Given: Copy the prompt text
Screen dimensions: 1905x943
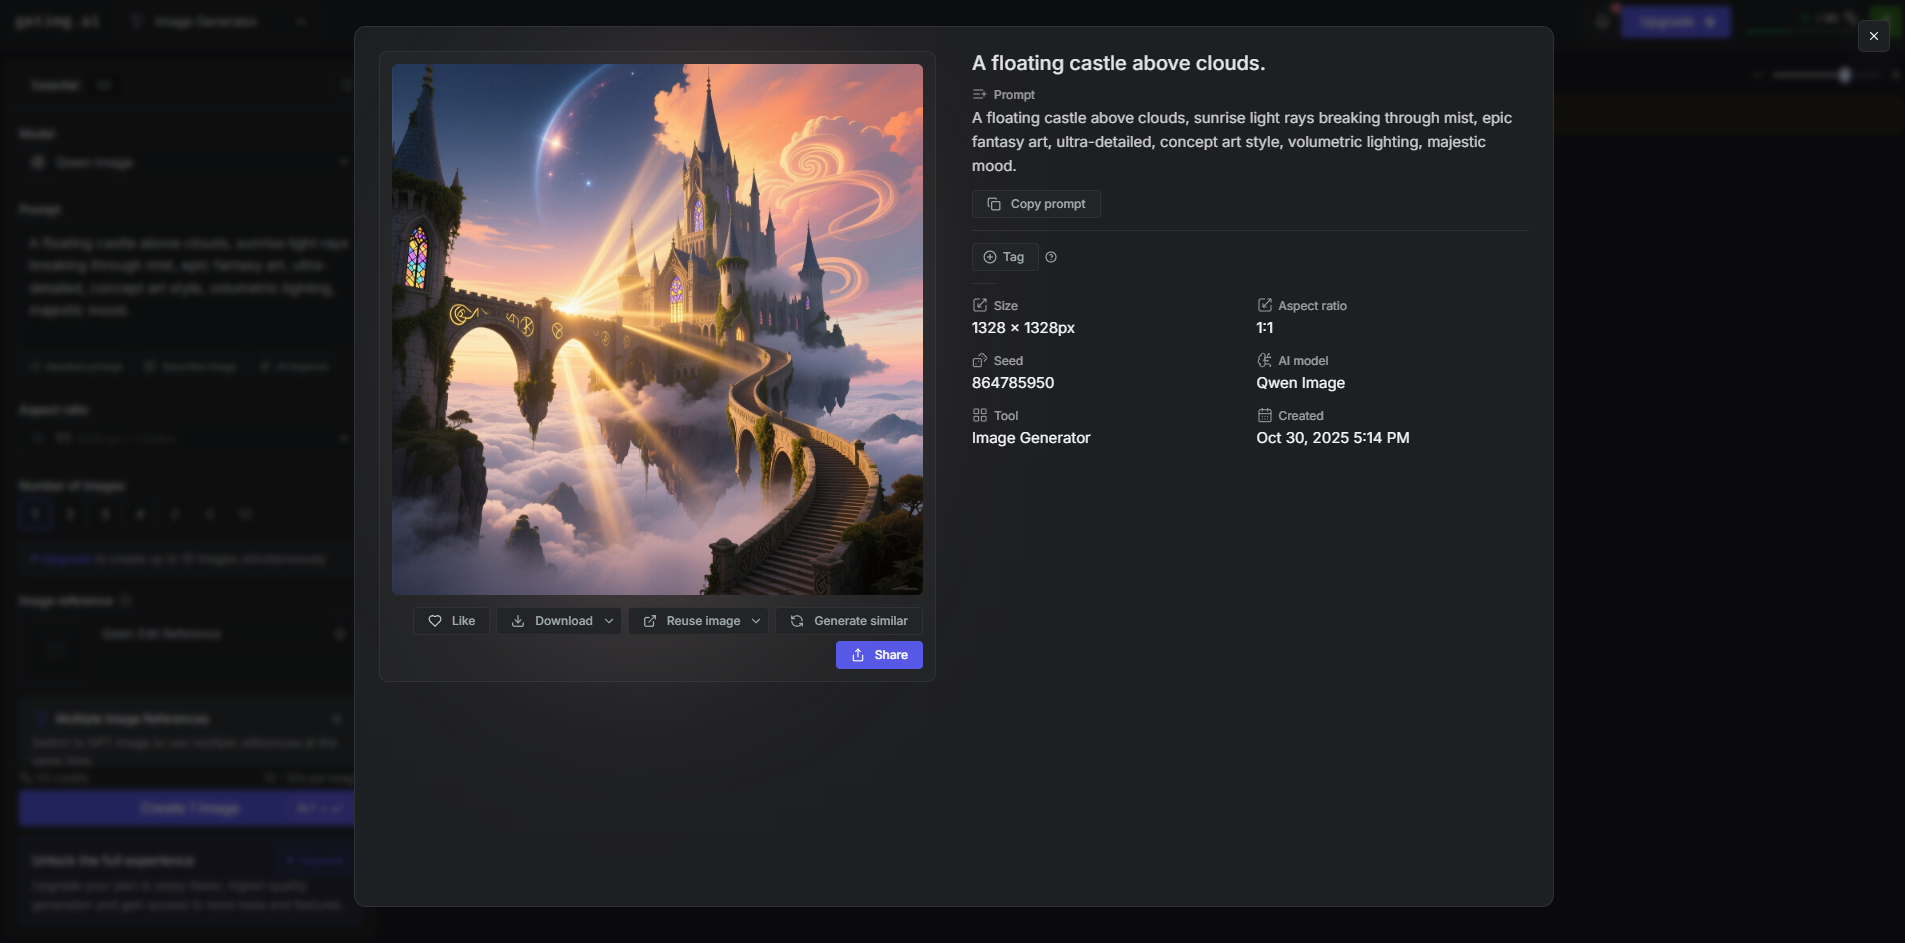Looking at the screenshot, I should [x=1036, y=204].
